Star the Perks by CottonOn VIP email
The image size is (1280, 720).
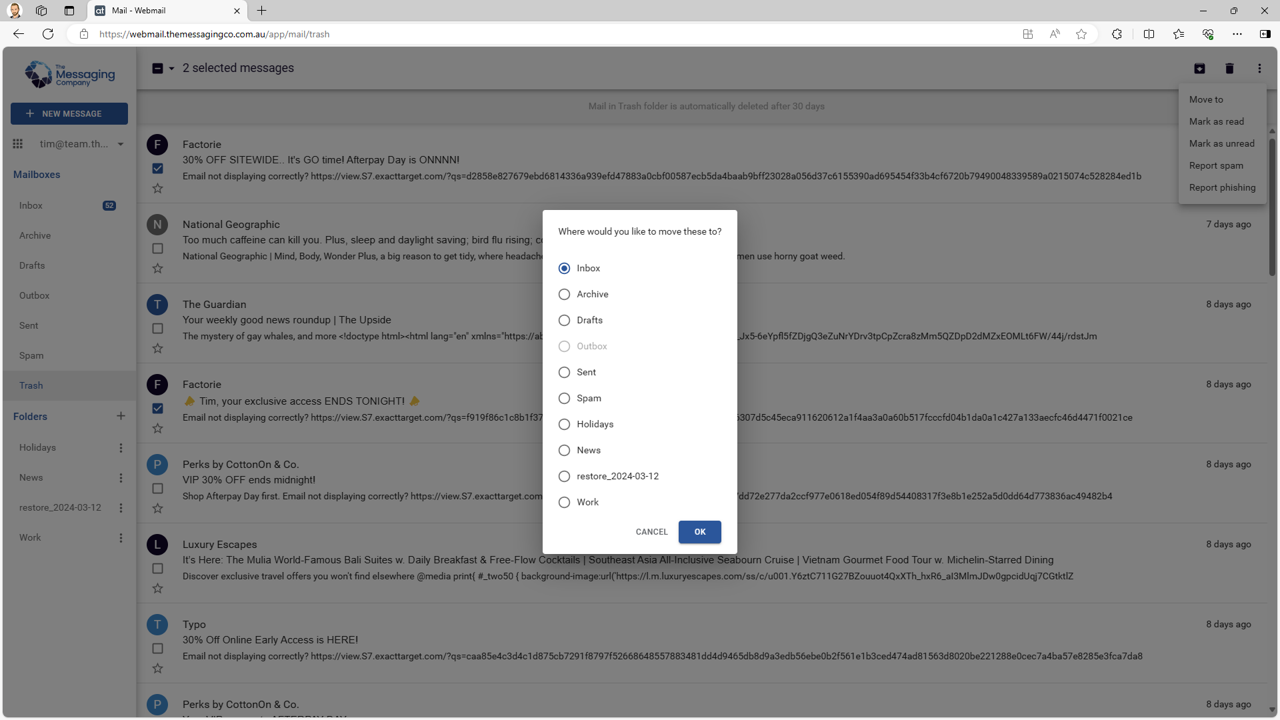157,508
